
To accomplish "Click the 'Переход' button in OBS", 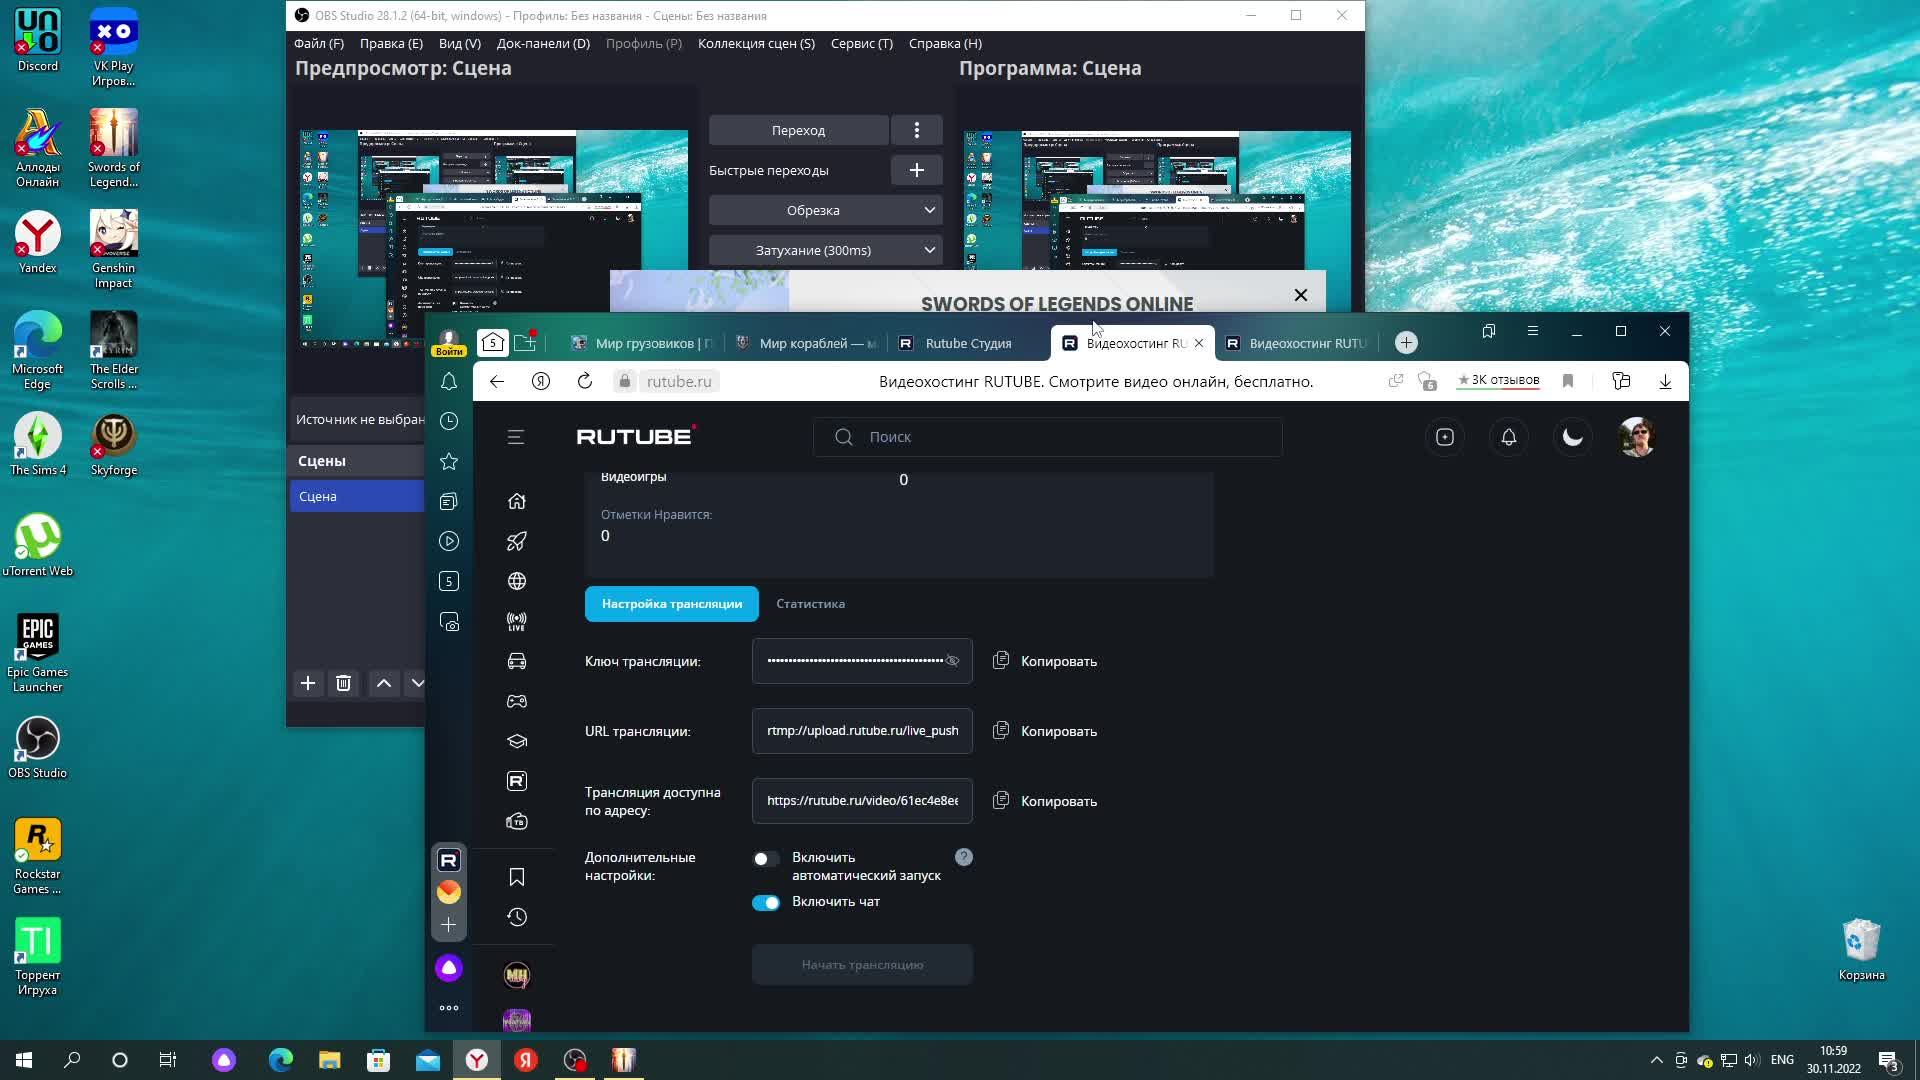I will click(x=798, y=130).
